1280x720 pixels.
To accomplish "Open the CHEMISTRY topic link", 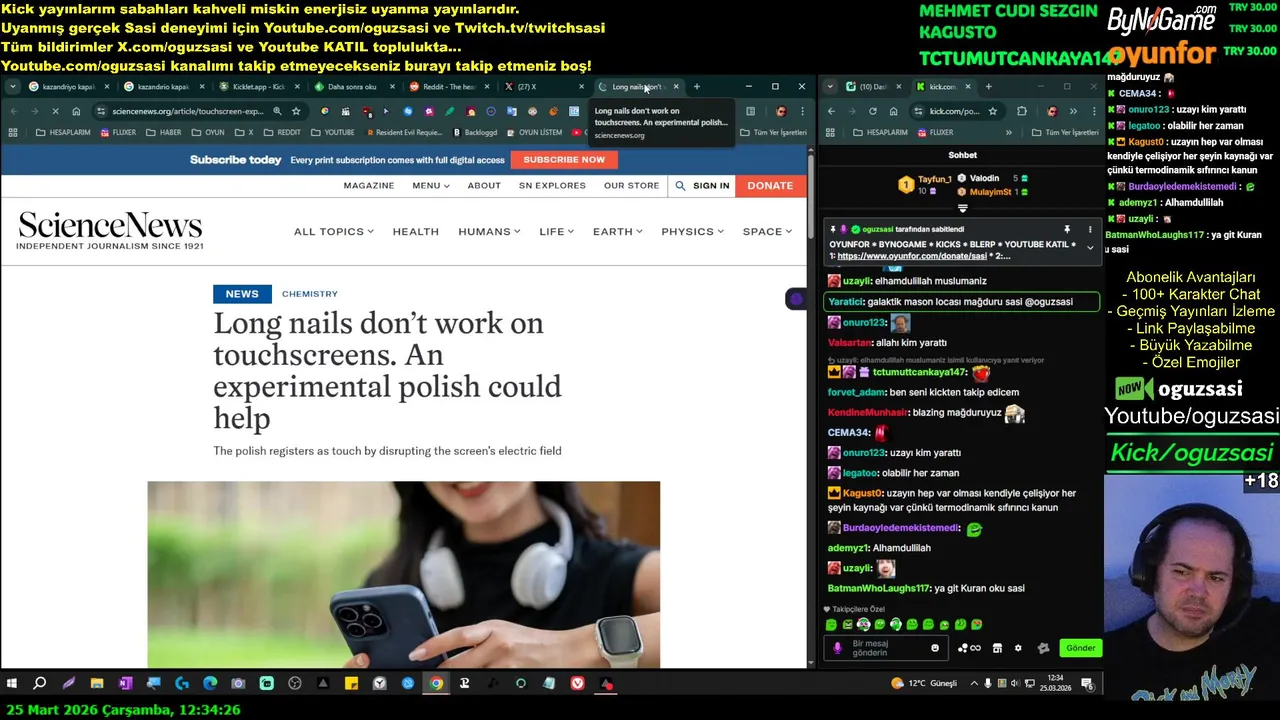I will click(310, 294).
